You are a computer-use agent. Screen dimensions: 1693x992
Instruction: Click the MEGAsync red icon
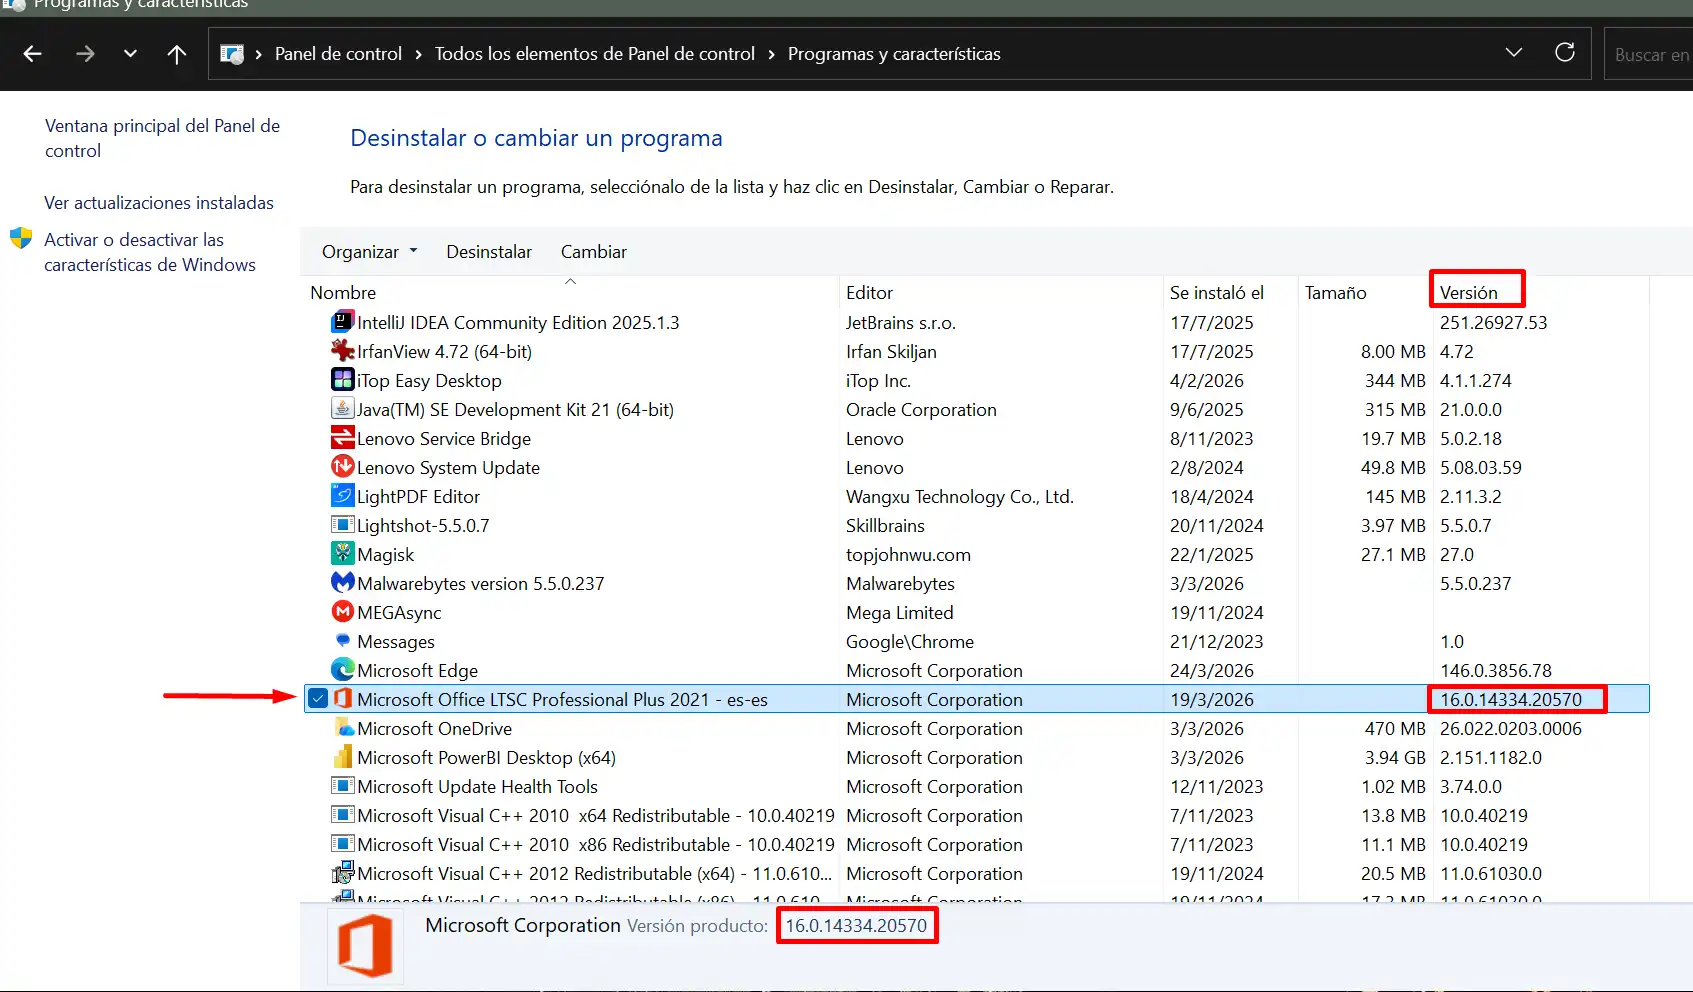click(x=343, y=612)
